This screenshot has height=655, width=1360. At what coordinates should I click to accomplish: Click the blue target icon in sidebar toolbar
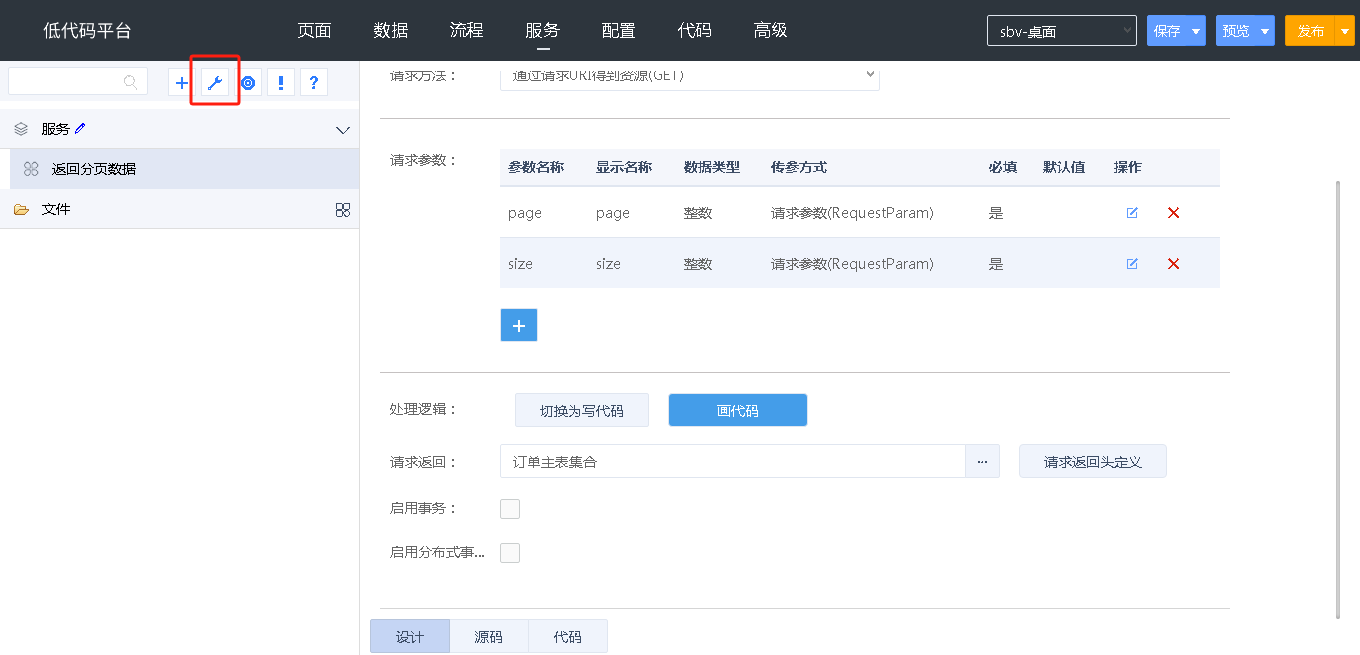coord(248,82)
